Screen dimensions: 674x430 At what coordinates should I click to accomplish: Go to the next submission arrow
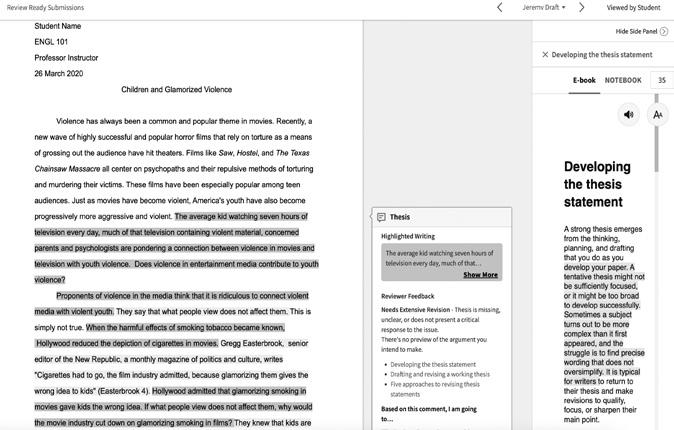[x=581, y=7]
